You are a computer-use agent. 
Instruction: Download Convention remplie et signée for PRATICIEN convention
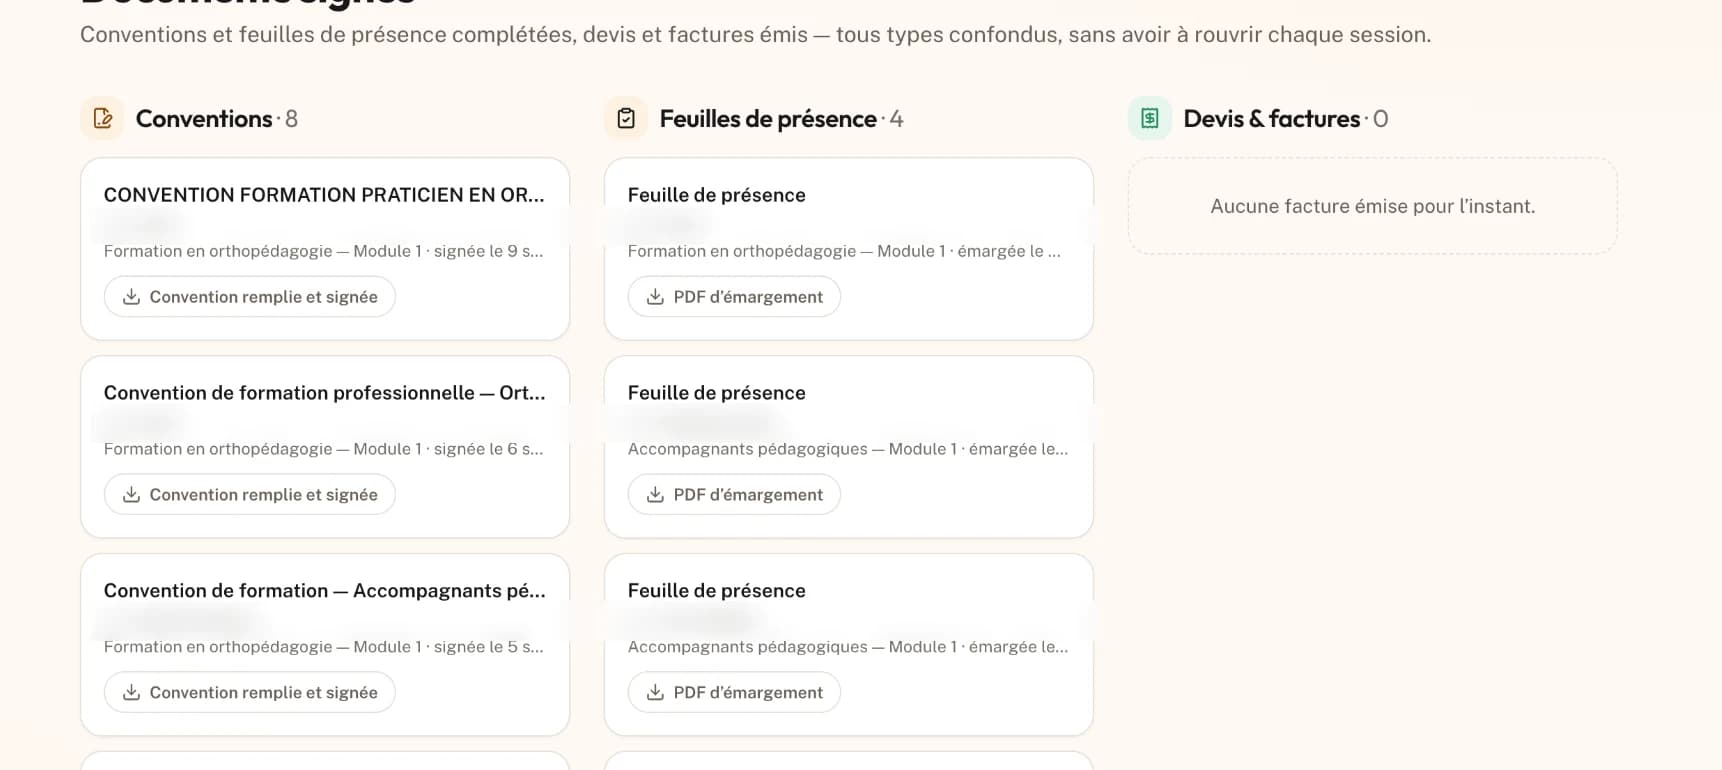click(x=250, y=297)
